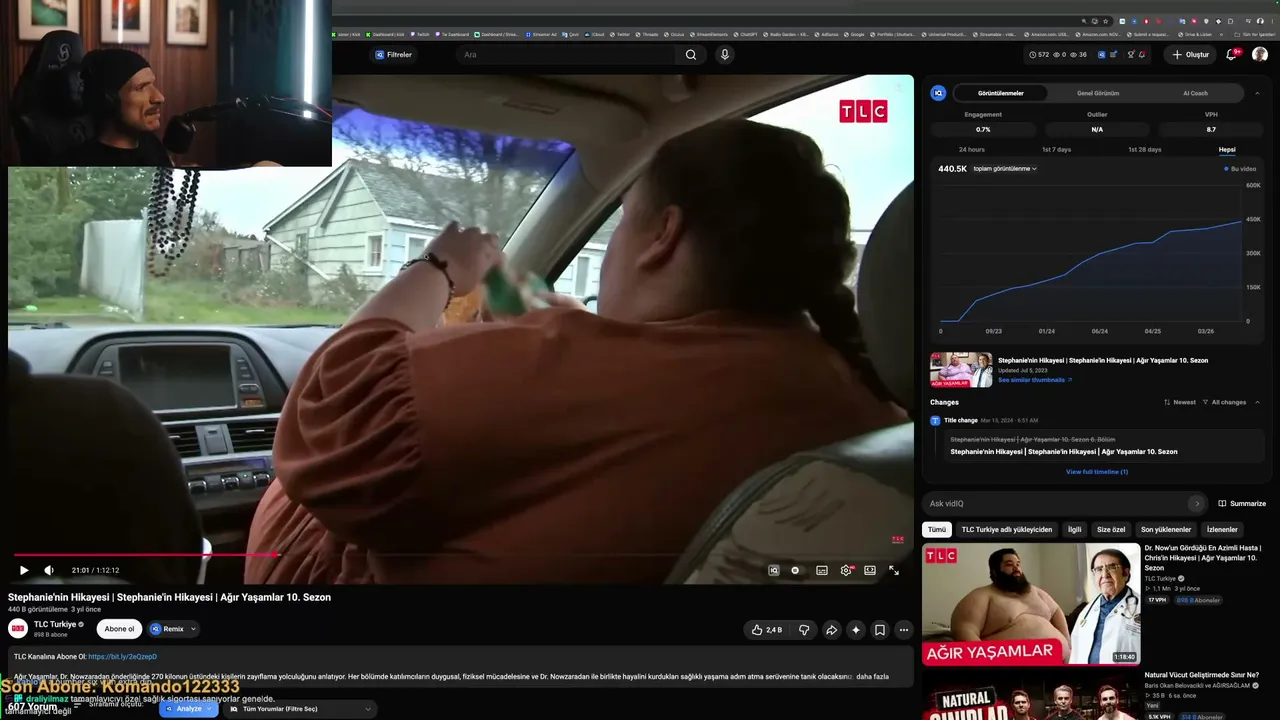
Task: Click the vidIQ trophy icon in the top toolbar
Action: [1131, 55]
